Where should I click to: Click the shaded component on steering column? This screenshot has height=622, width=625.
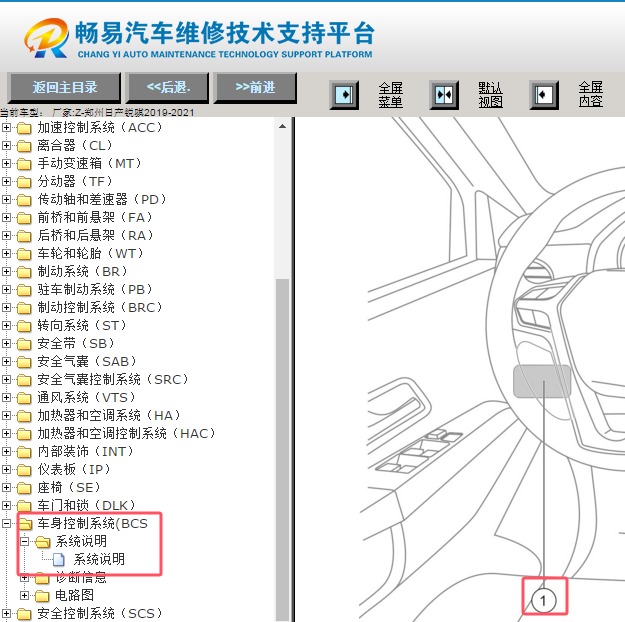(542, 381)
